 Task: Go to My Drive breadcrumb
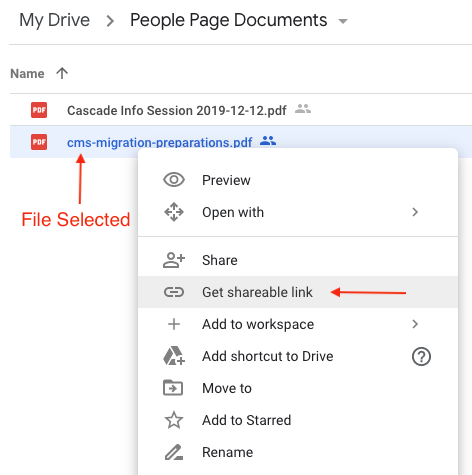[55, 21]
